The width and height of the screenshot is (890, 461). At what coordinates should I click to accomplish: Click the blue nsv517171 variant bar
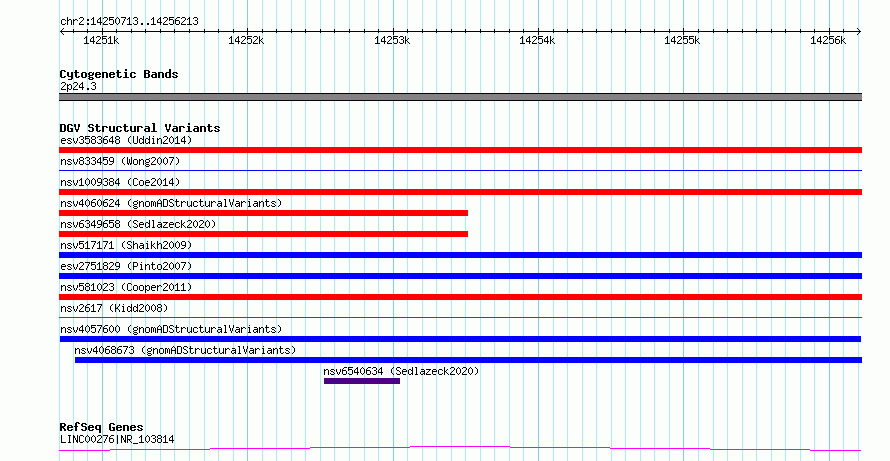click(460, 255)
